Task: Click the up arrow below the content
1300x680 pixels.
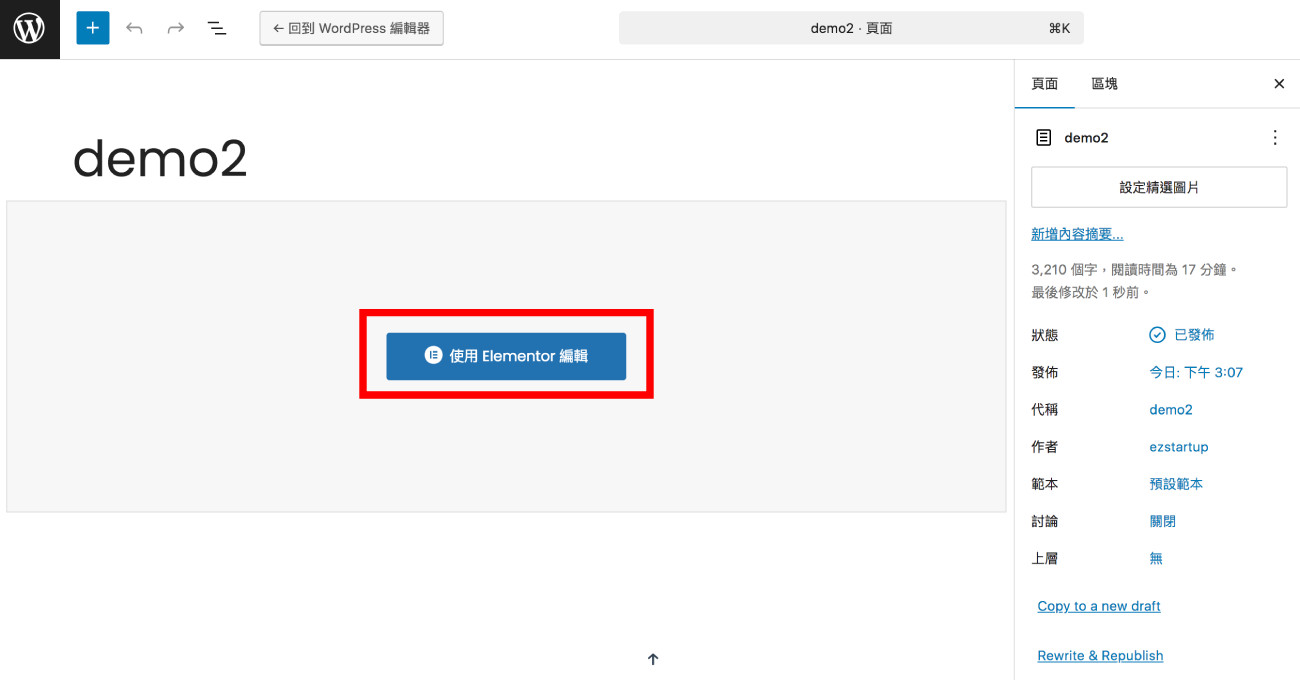Action: point(653,659)
